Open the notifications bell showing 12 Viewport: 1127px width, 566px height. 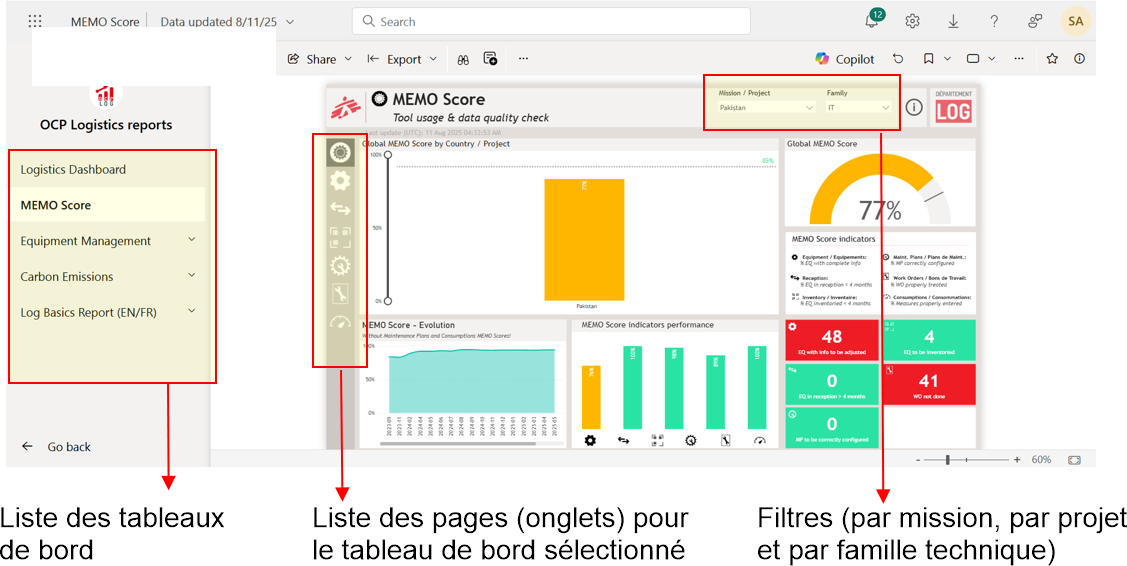click(x=872, y=21)
